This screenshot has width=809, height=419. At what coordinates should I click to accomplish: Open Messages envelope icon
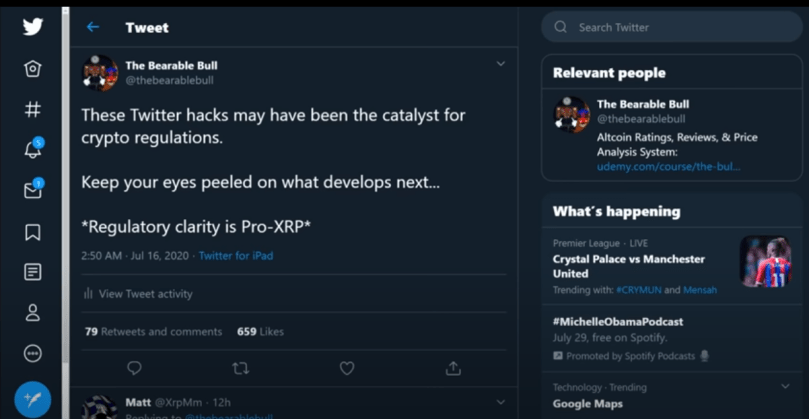coord(33,190)
